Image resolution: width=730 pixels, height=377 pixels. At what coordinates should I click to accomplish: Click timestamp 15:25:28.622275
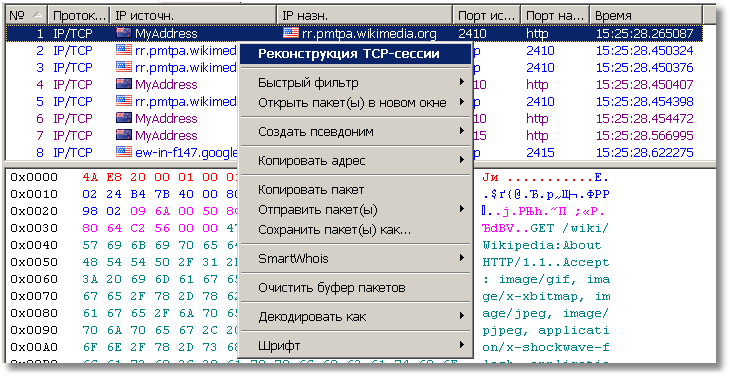pyautogui.click(x=645, y=153)
